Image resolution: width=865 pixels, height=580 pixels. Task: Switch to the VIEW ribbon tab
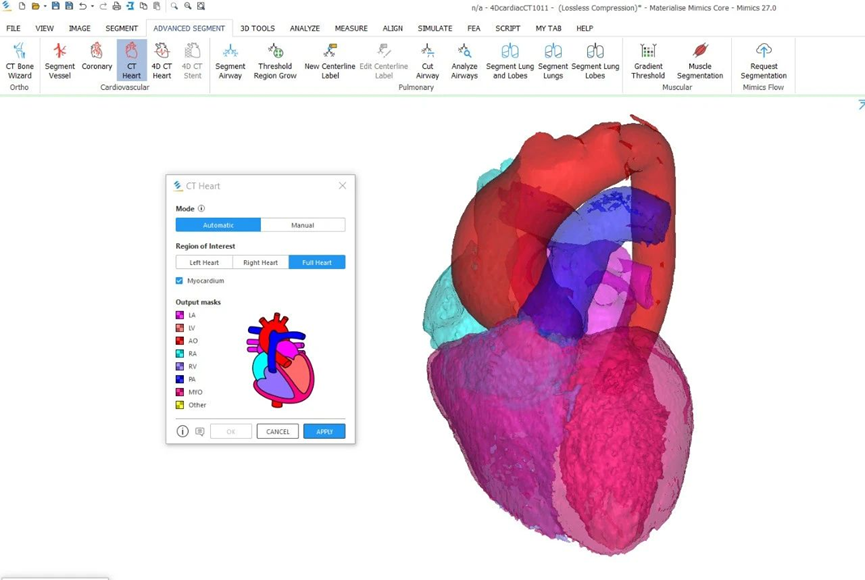[x=45, y=28]
